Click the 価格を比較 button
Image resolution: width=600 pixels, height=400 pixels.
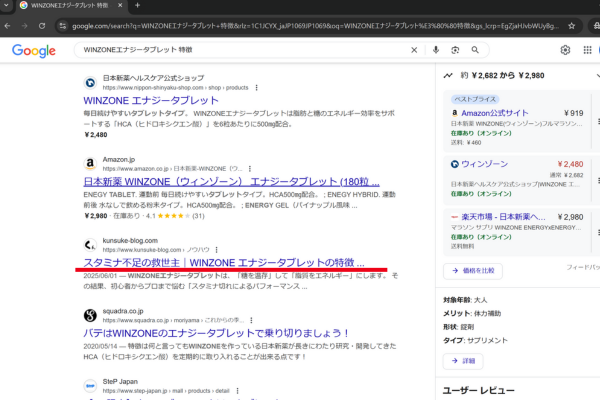(x=473, y=271)
